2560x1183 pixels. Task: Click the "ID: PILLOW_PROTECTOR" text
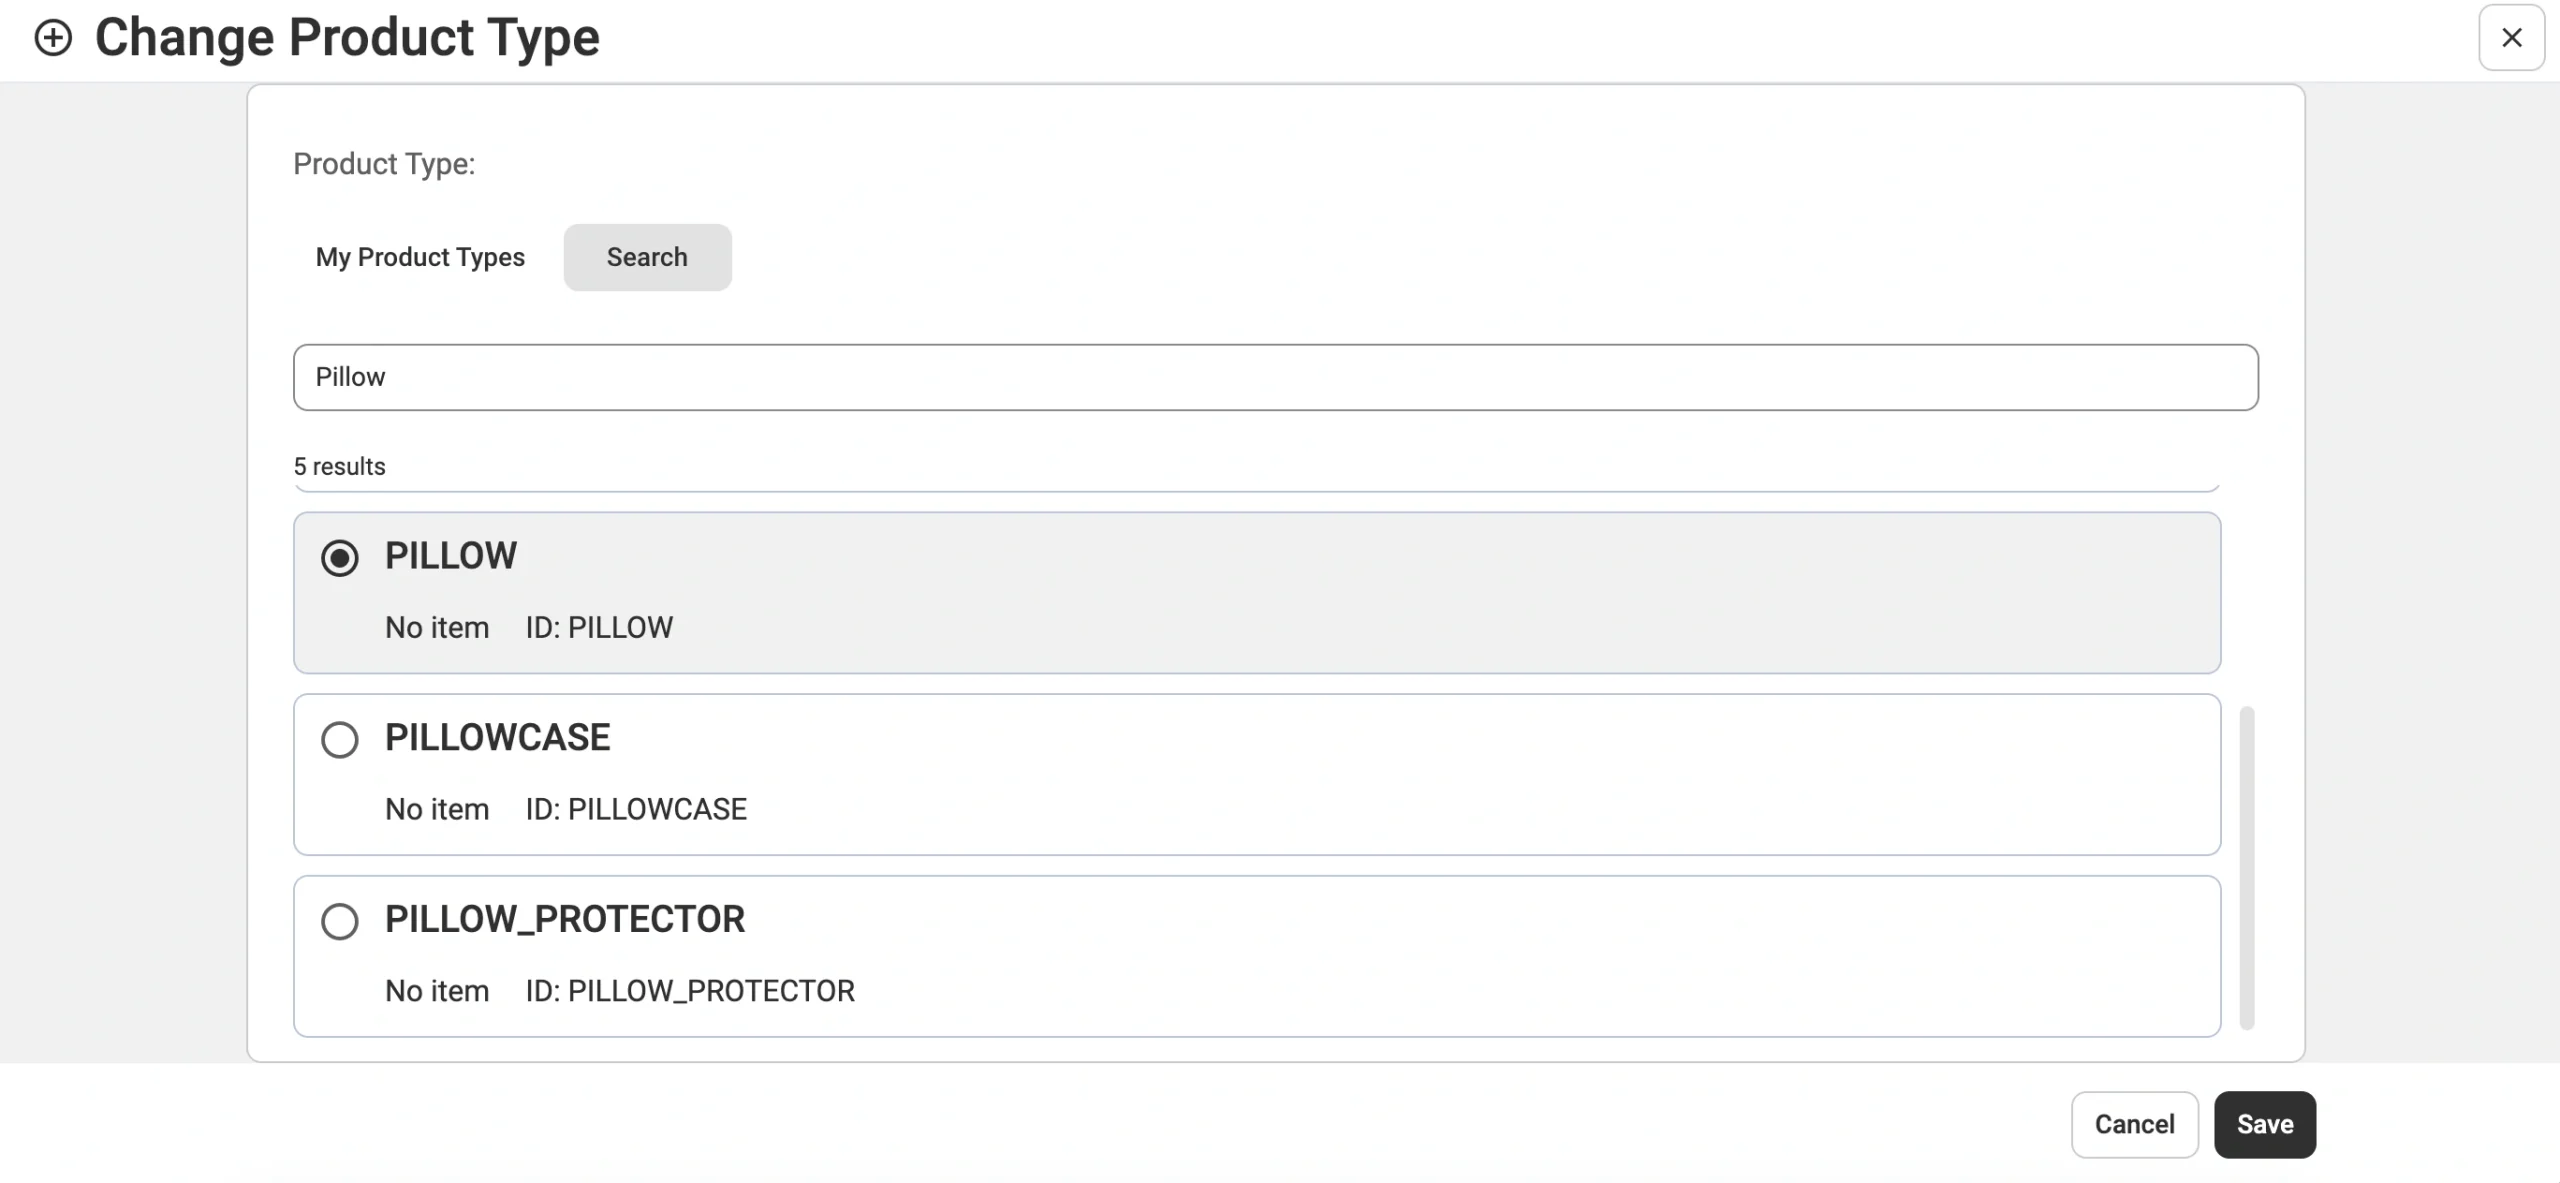(x=690, y=991)
